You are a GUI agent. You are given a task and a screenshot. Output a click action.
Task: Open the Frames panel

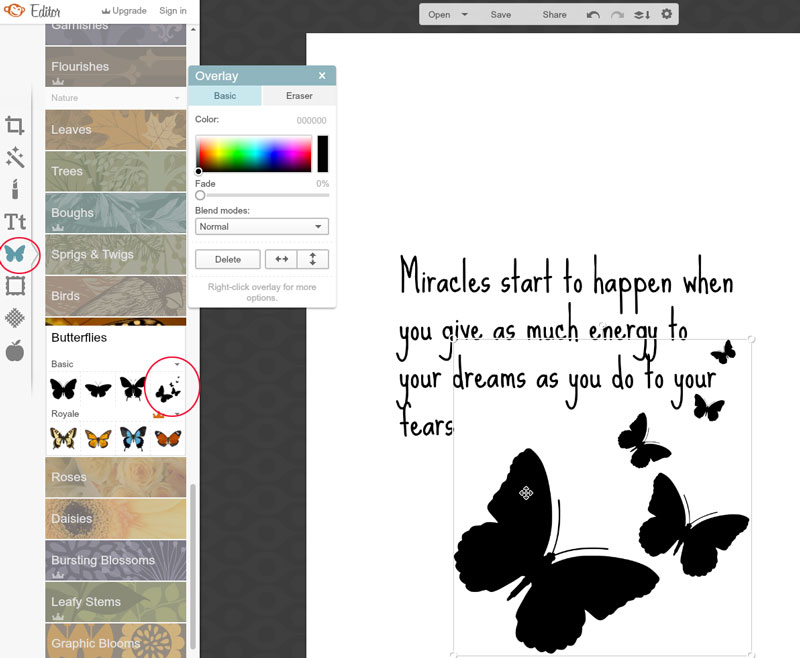15,288
